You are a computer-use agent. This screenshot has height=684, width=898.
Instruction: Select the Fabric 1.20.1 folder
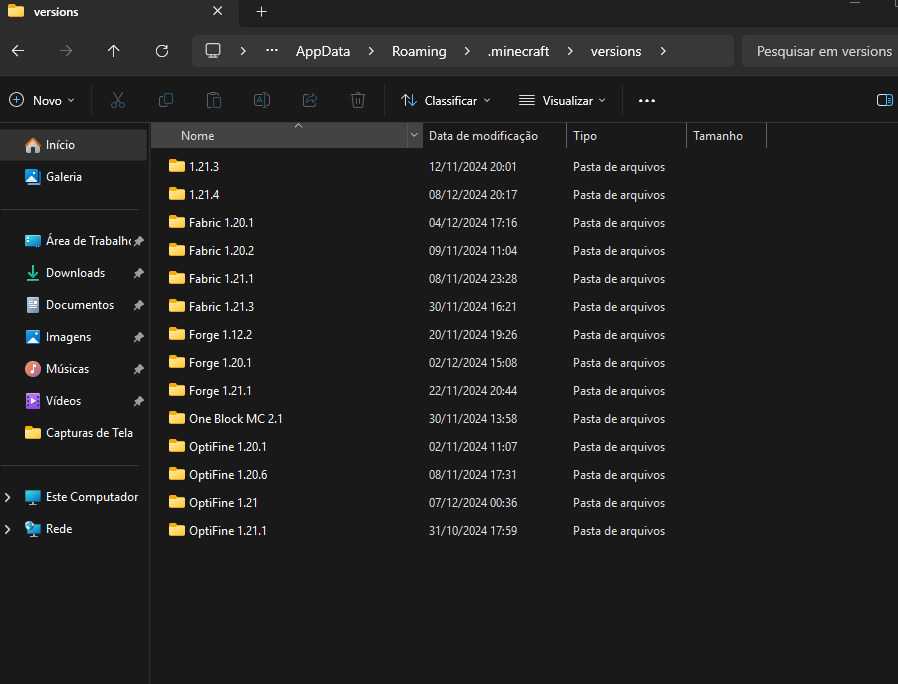pyautogui.click(x=211, y=223)
